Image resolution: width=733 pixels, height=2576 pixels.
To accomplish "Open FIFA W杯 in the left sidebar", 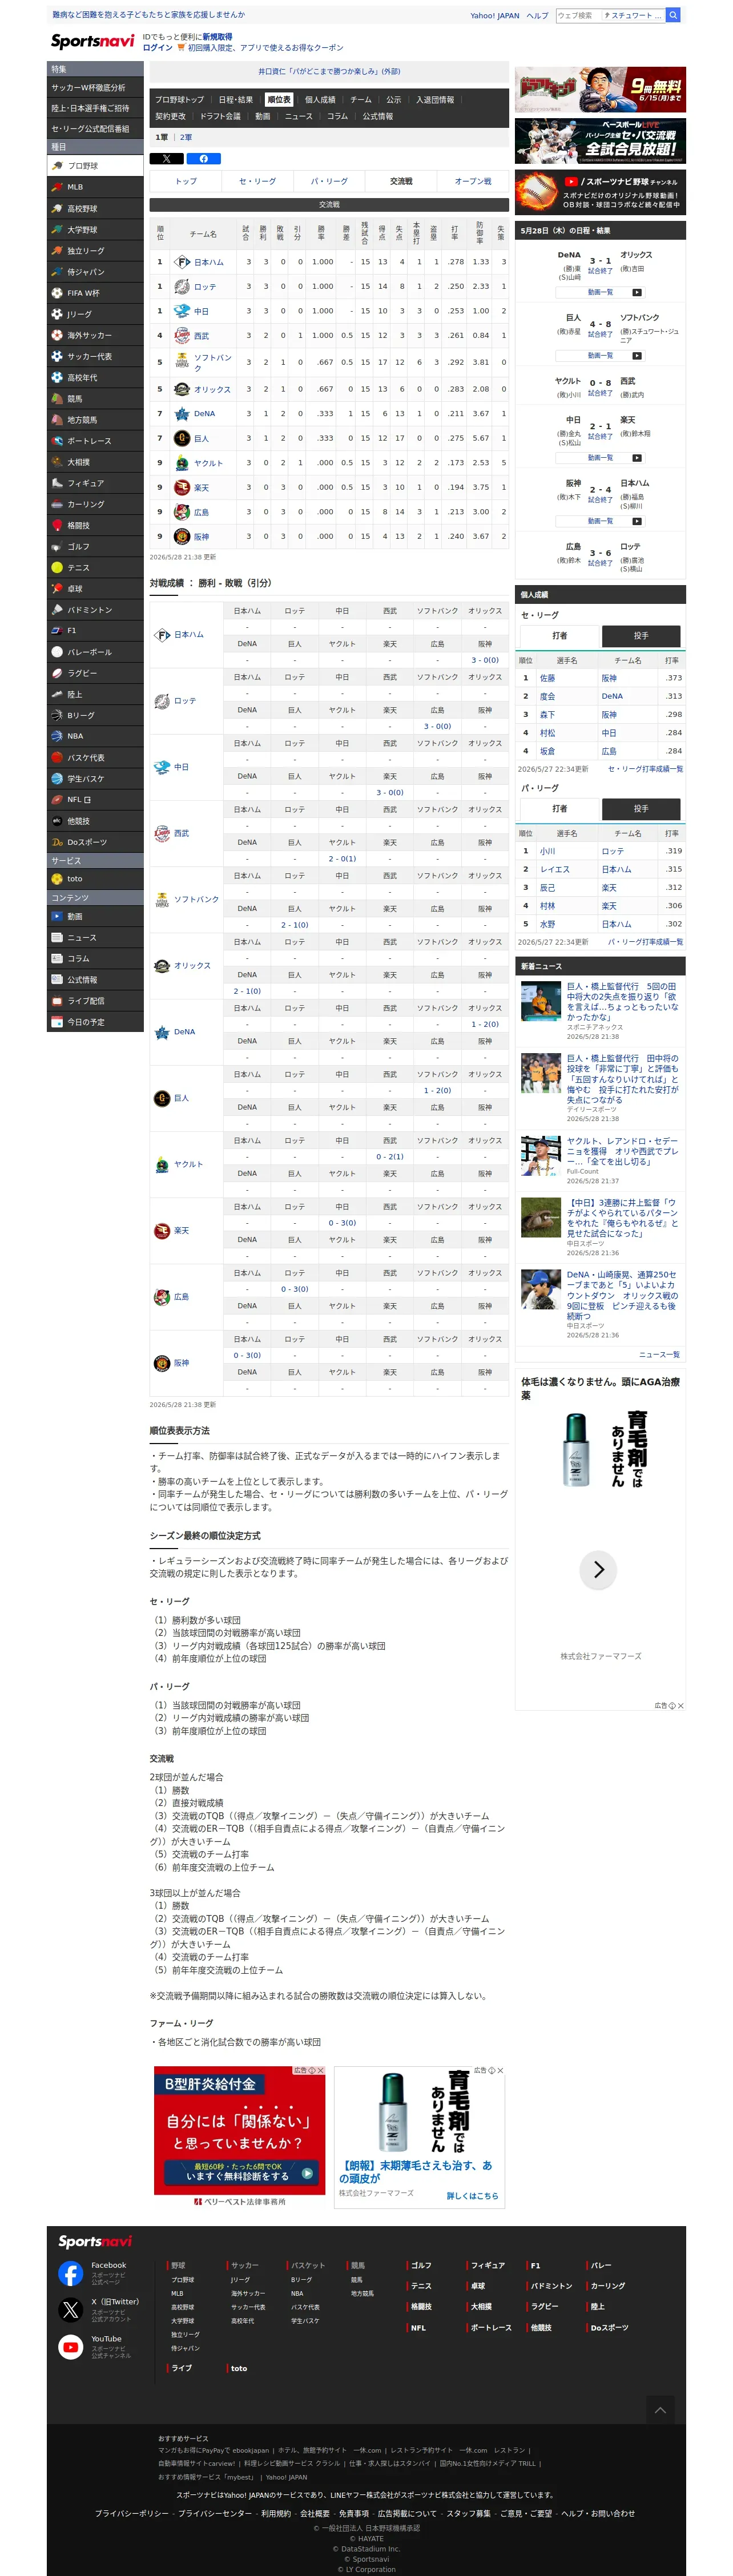I will coord(95,293).
